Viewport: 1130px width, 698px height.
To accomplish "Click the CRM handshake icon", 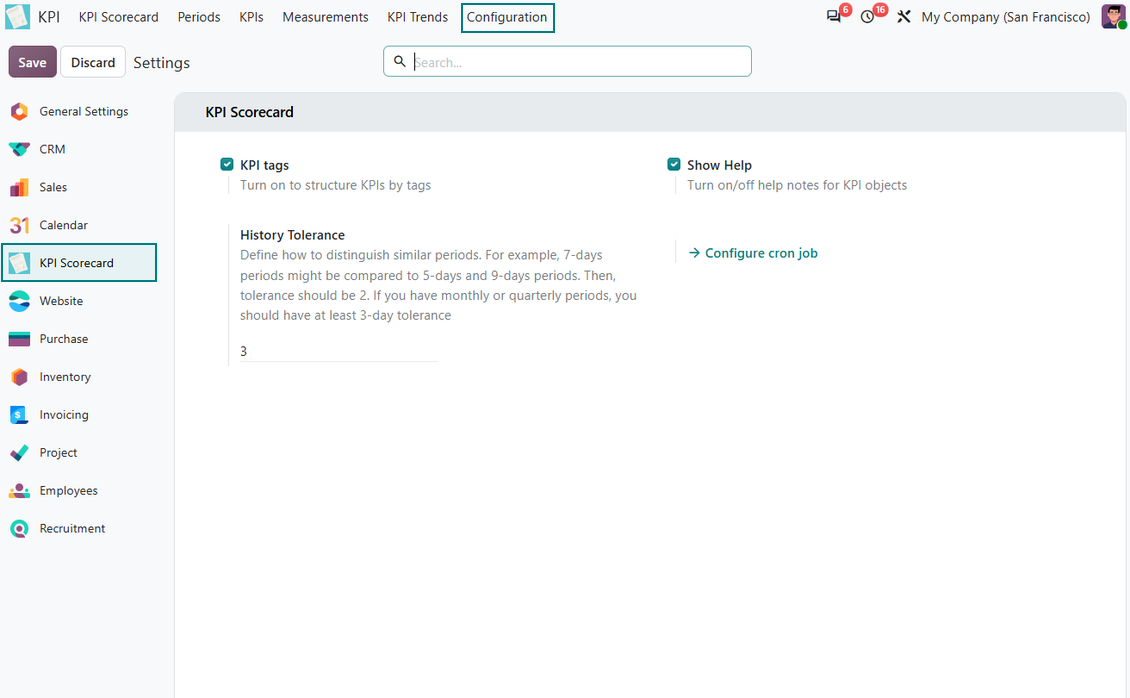I will click(19, 149).
